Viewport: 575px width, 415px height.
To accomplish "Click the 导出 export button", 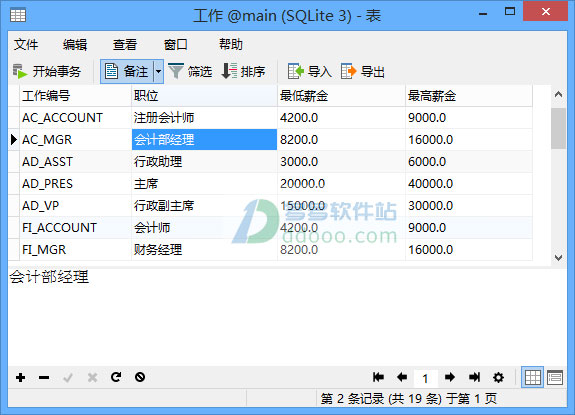I will [363, 71].
